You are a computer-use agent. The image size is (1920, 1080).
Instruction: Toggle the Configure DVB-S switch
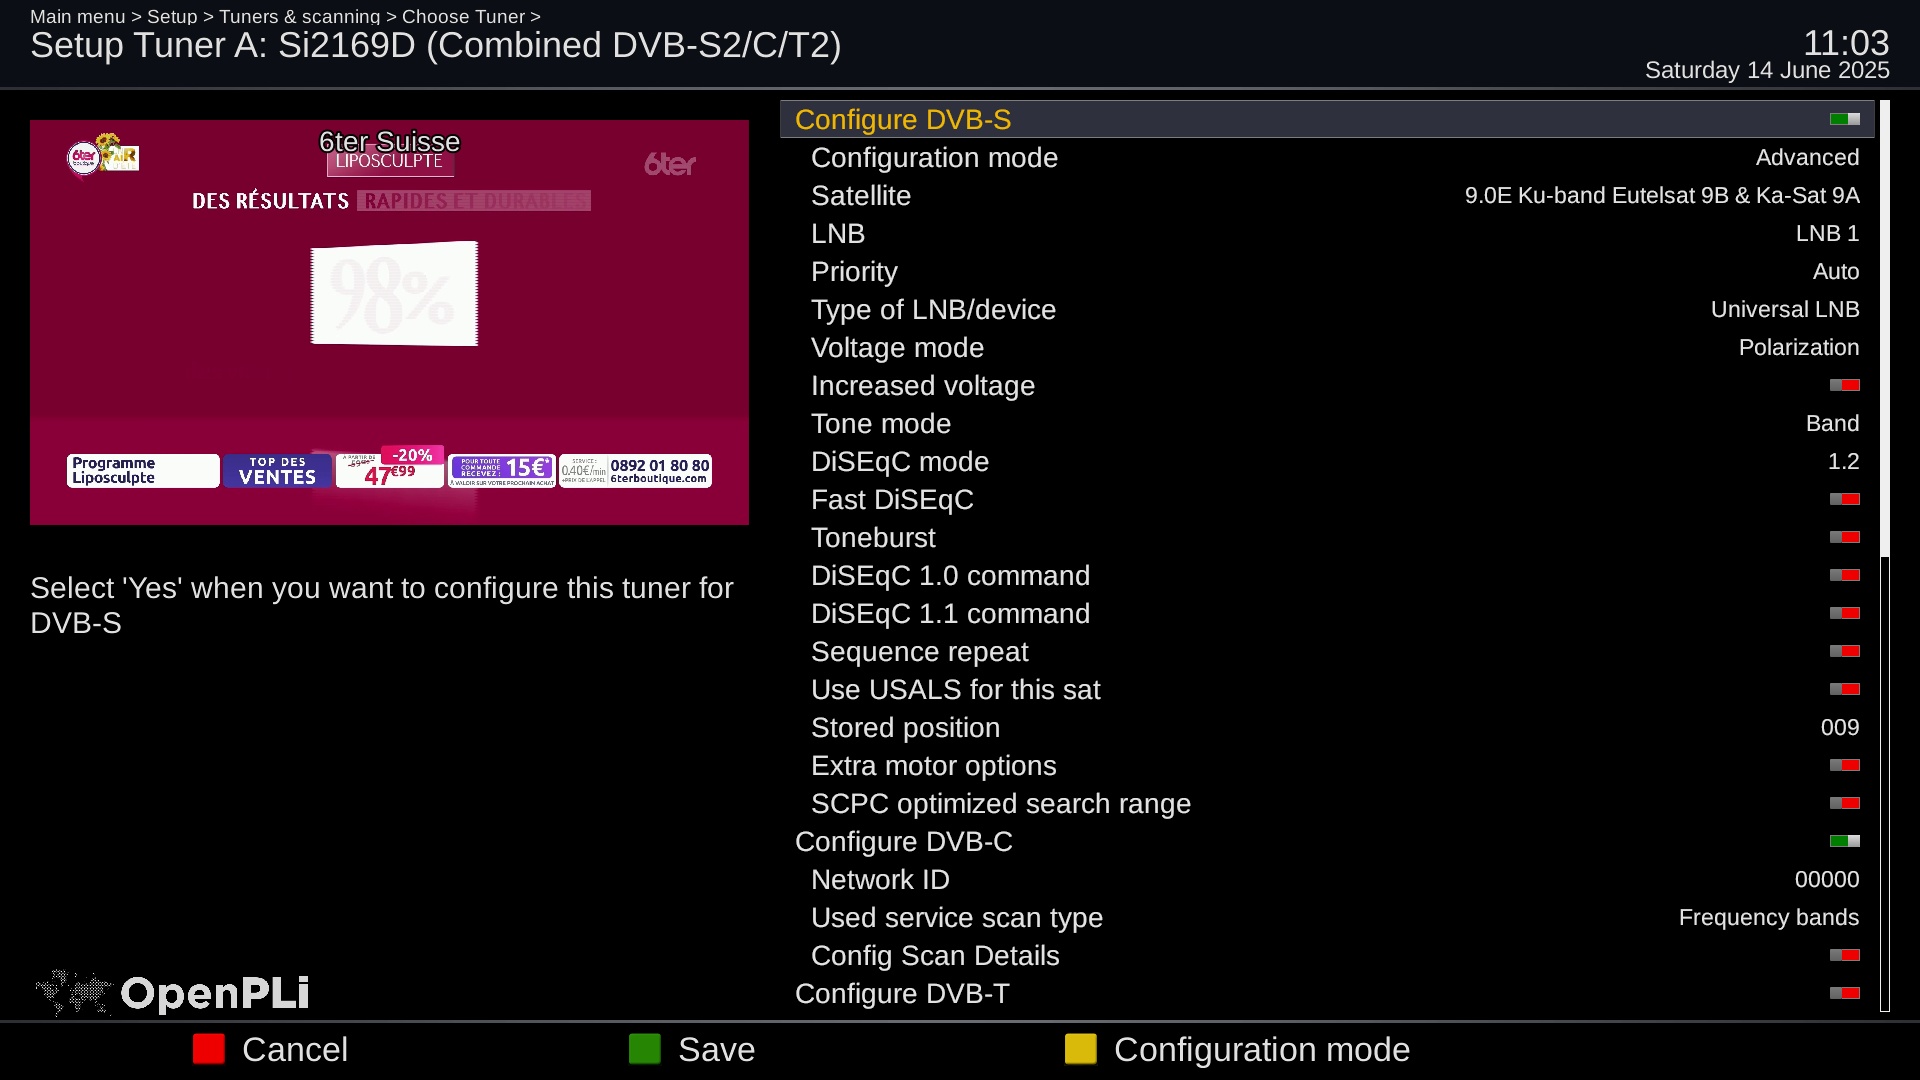click(1844, 119)
